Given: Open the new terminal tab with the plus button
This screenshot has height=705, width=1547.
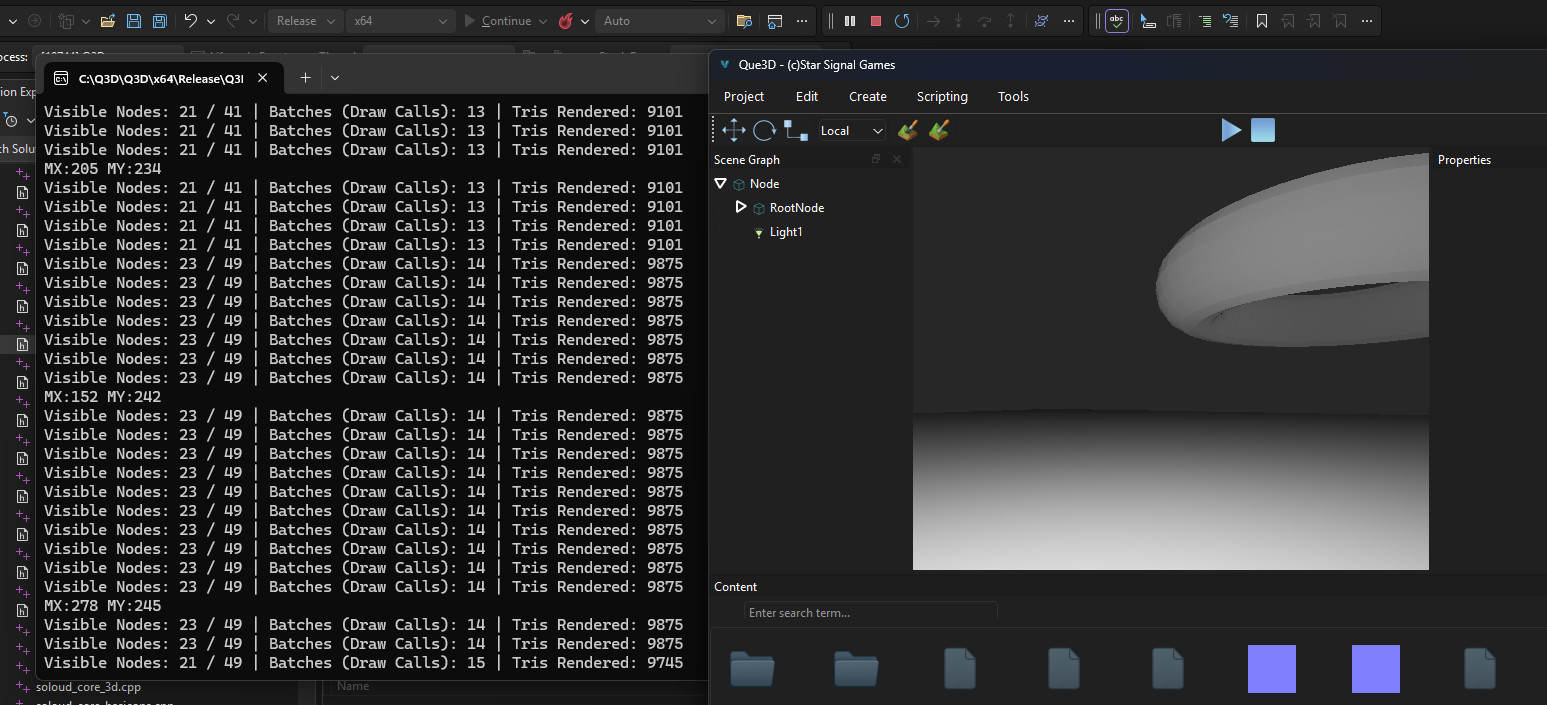Looking at the screenshot, I should tap(306, 78).
